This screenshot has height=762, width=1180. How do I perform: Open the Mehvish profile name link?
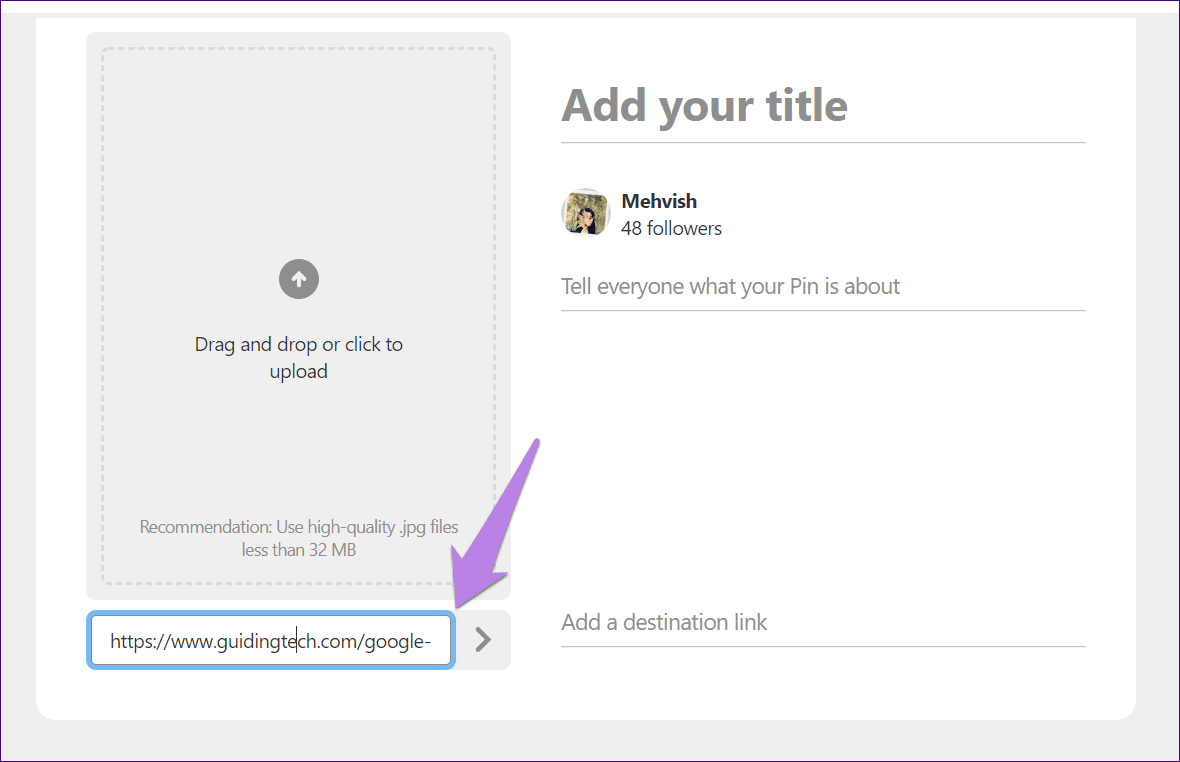[659, 202]
